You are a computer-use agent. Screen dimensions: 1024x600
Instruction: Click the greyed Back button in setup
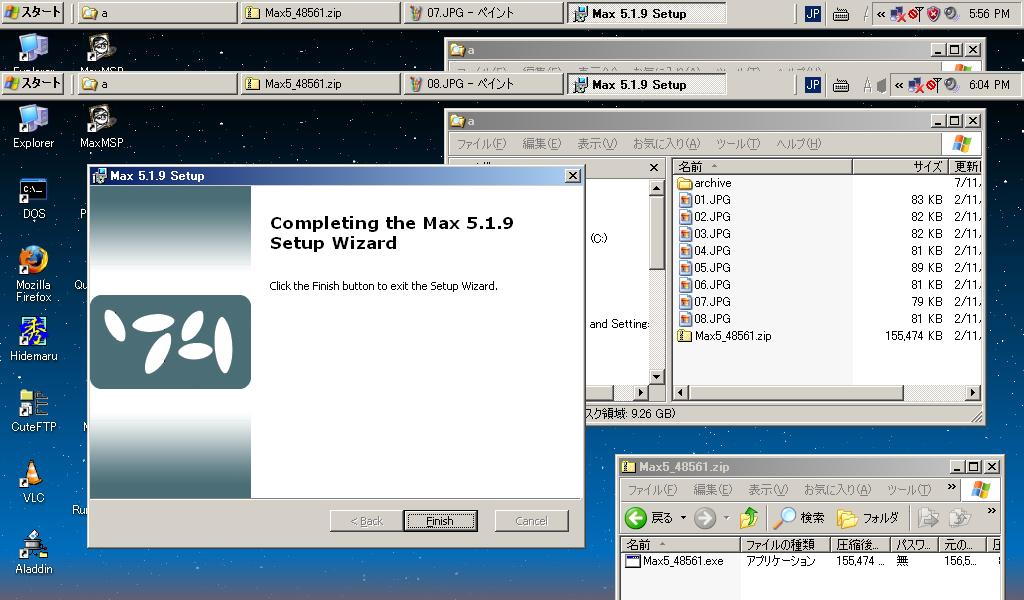coord(366,521)
